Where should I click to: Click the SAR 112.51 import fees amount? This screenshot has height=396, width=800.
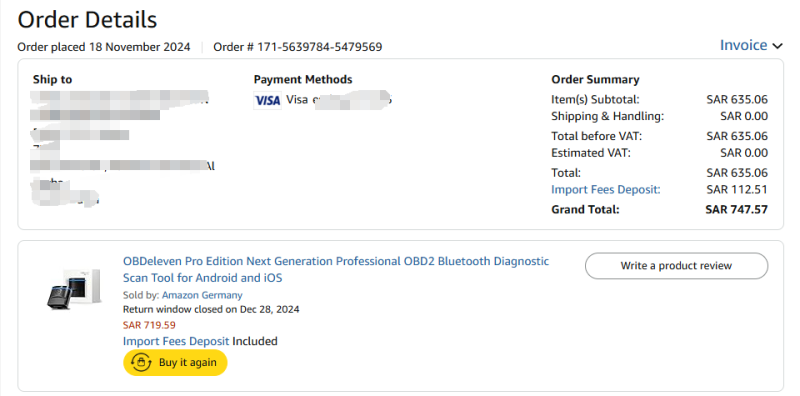737,190
